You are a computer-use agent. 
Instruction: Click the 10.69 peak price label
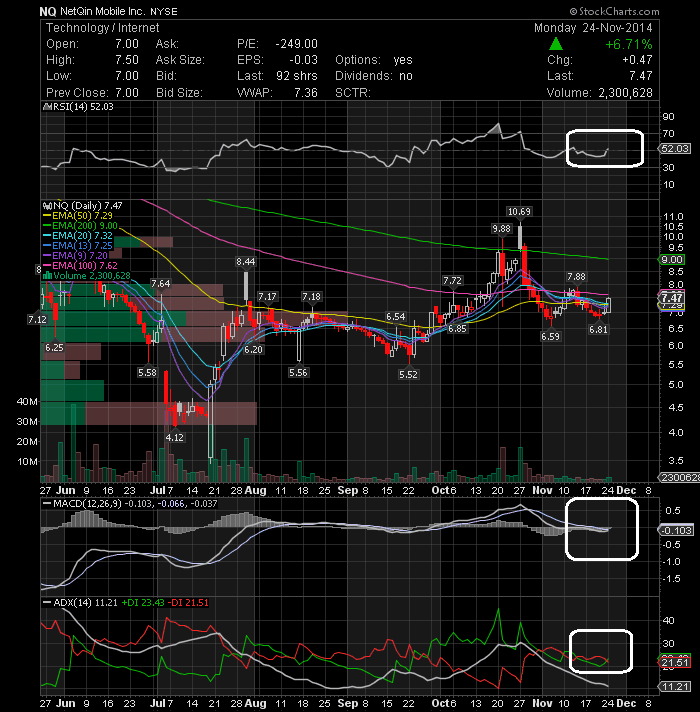click(519, 212)
